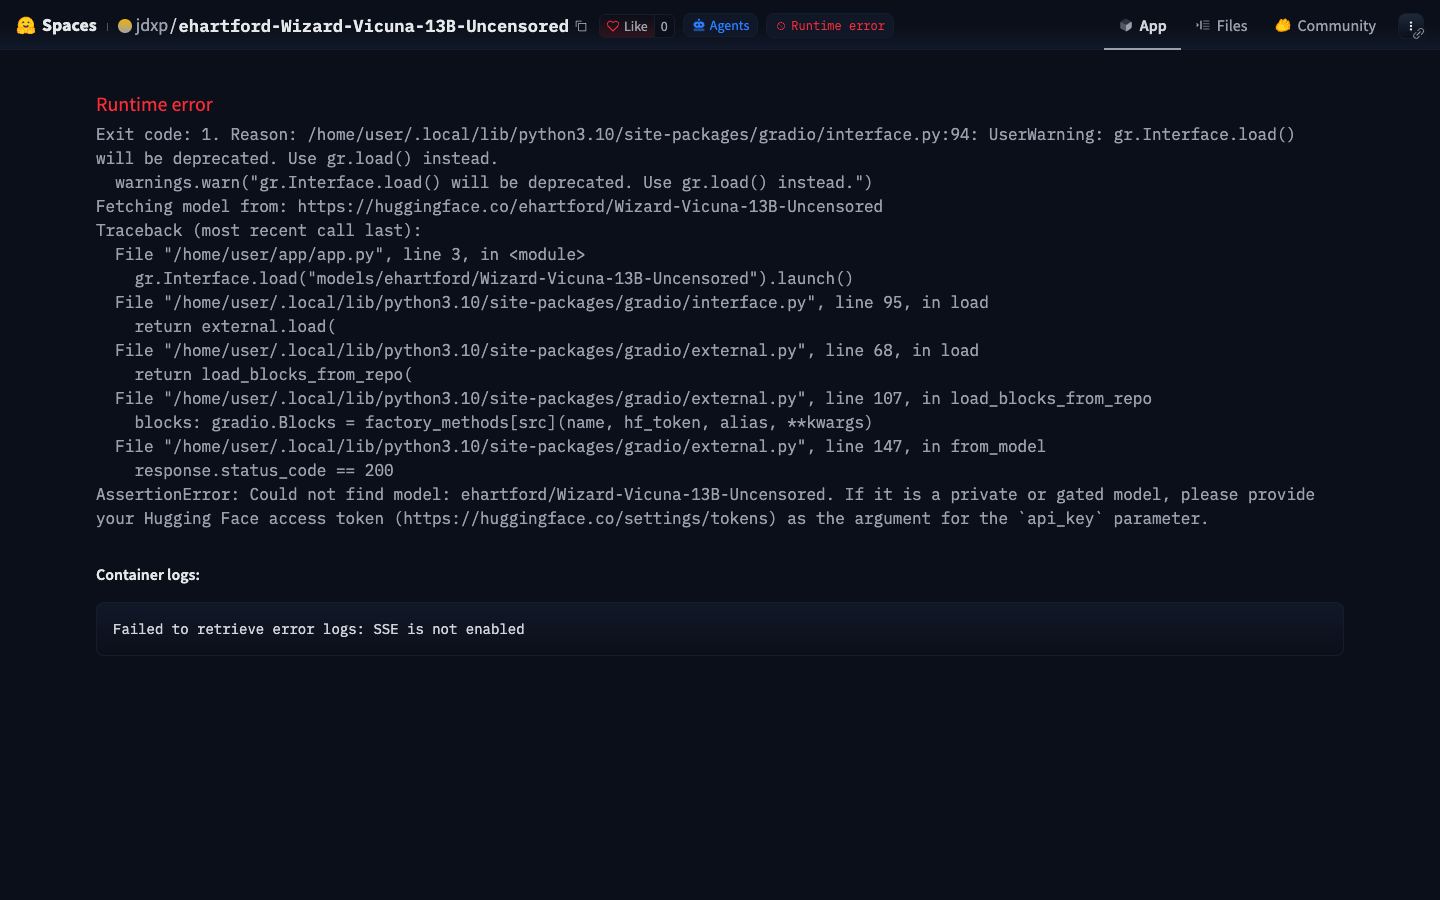
Task: Switch to the Files tab
Action: (1221, 26)
